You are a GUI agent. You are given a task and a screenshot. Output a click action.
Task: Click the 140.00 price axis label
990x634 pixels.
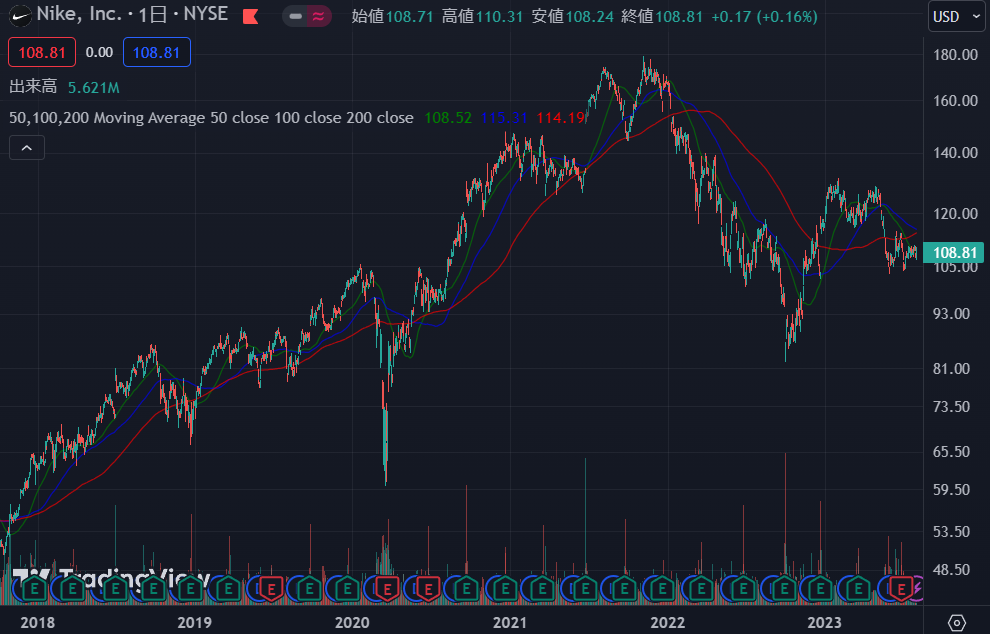pos(955,153)
